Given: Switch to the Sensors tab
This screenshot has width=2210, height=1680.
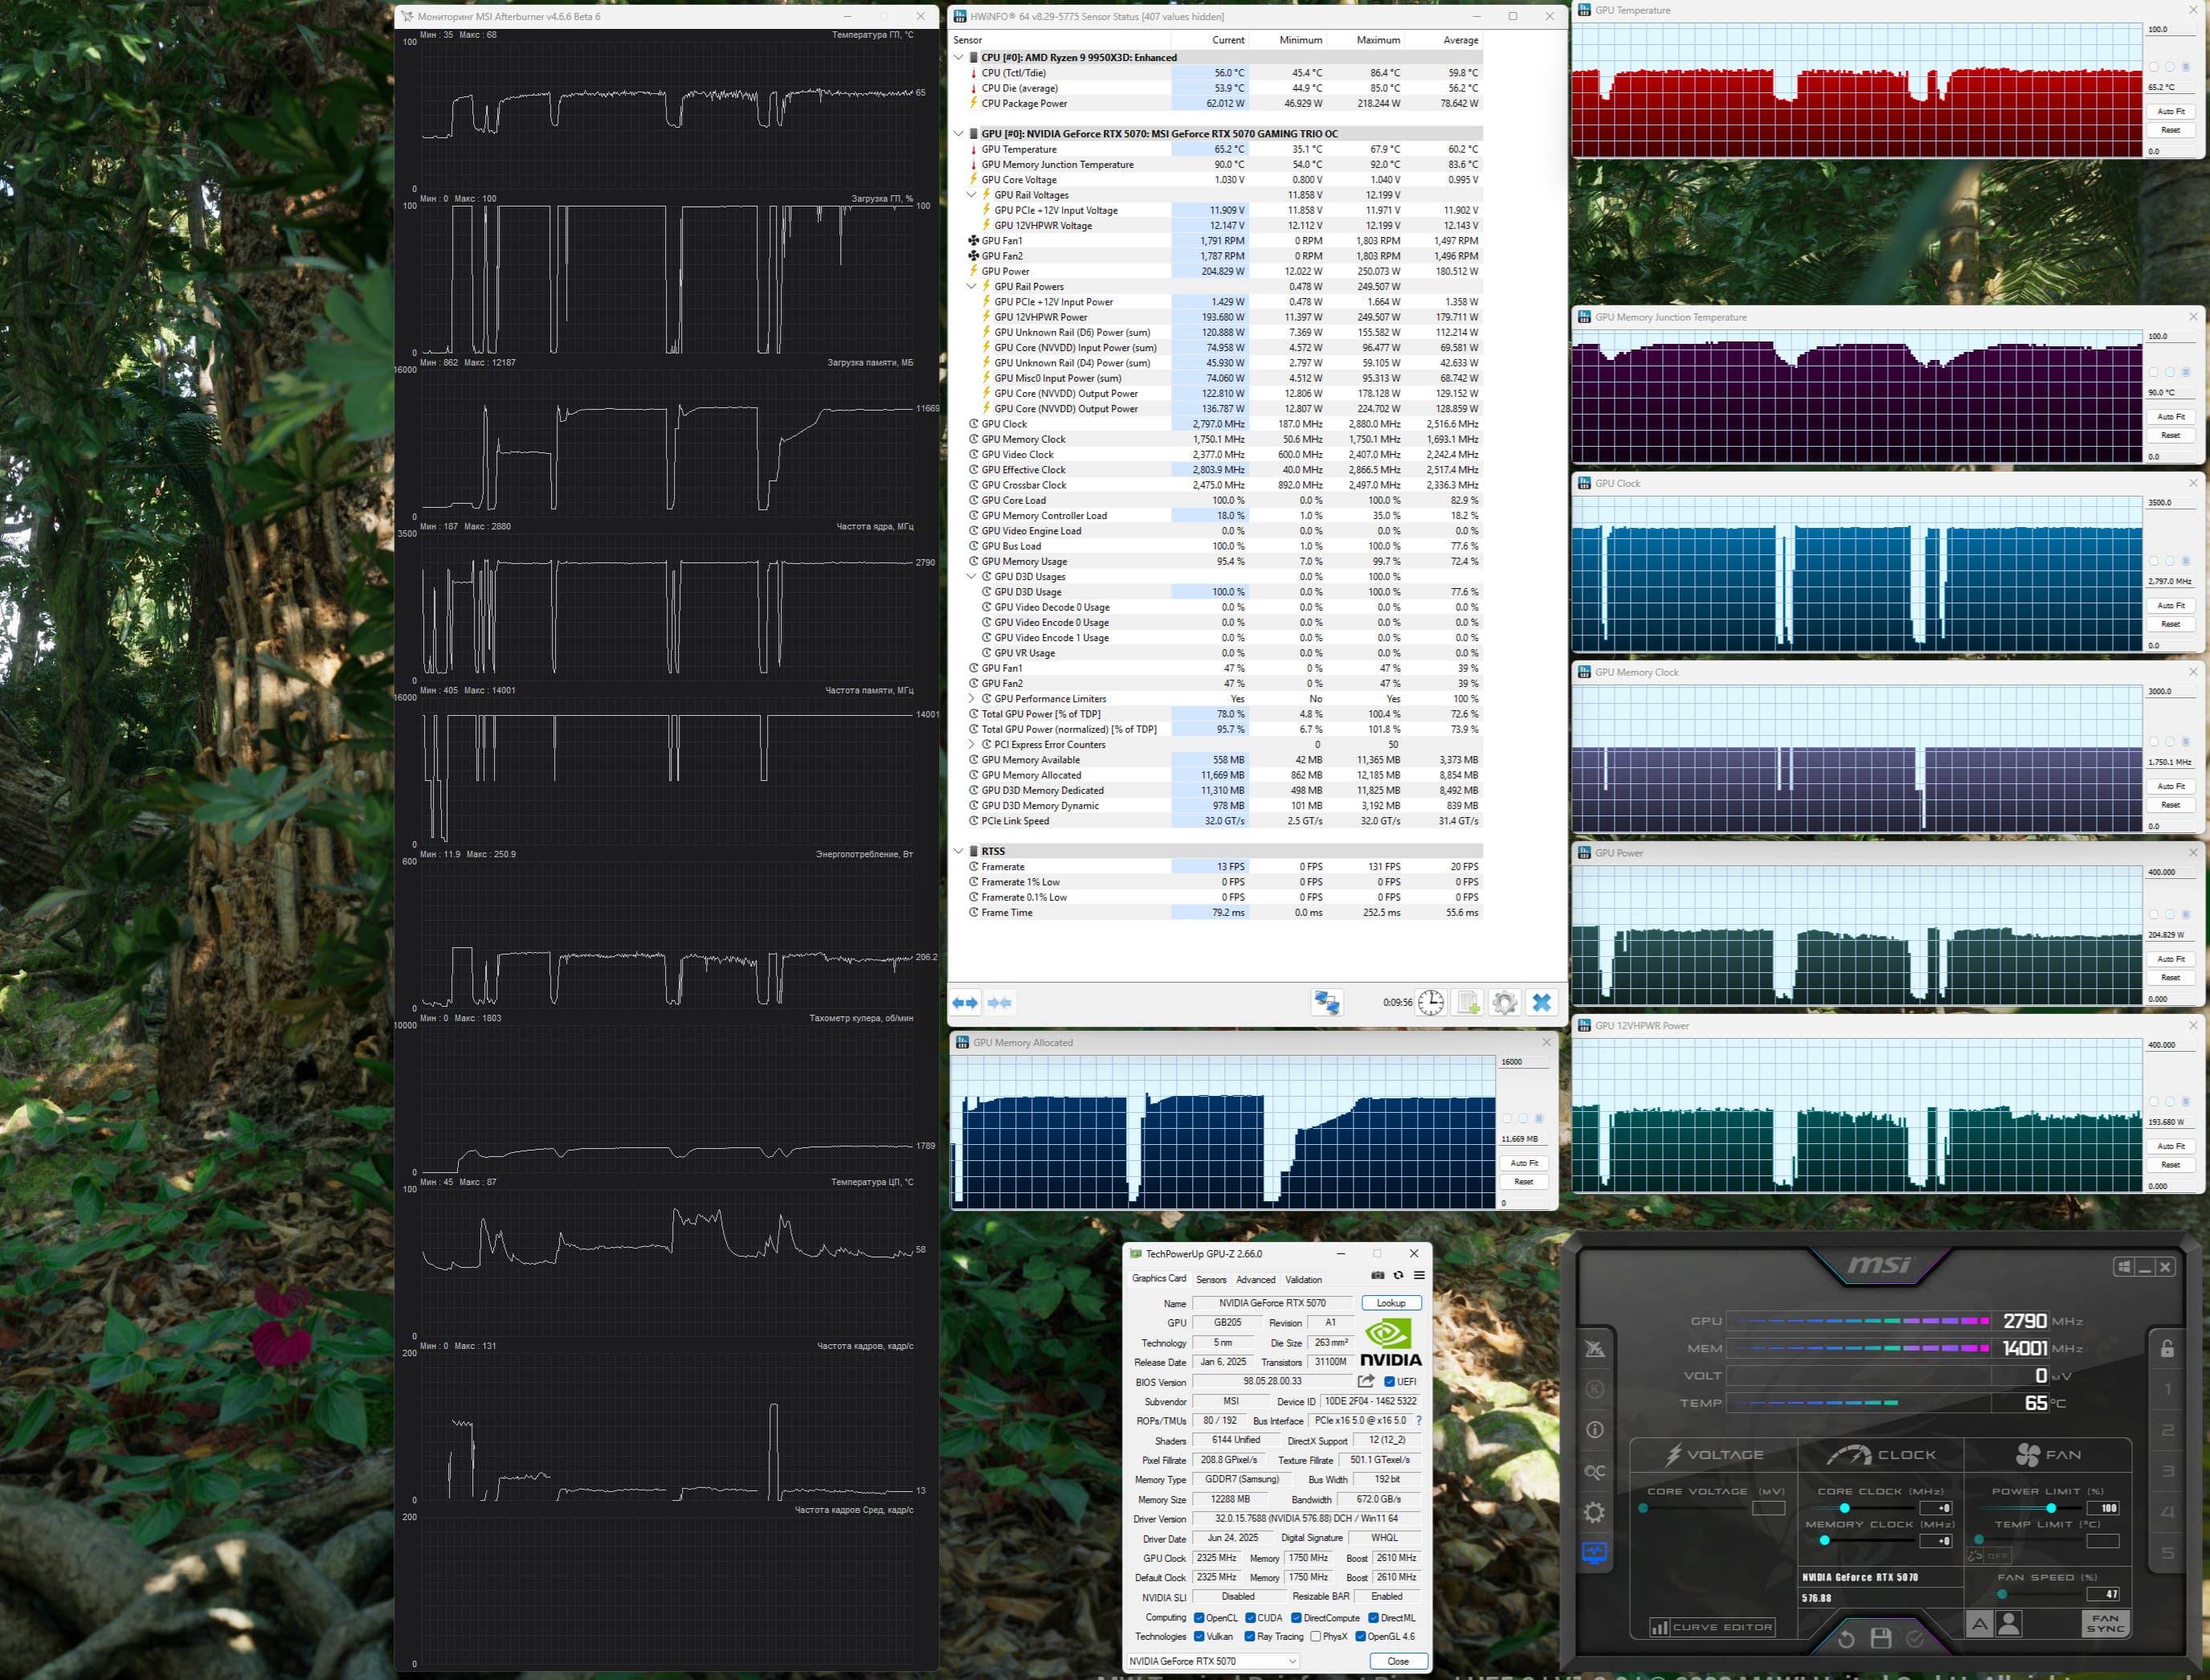Looking at the screenshot, I should pos(1211,1280).
